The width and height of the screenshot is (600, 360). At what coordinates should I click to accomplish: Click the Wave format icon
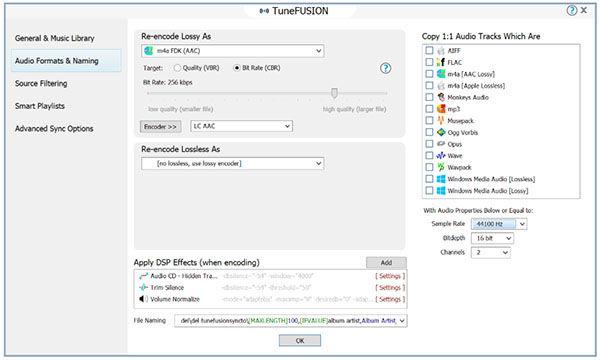(441, 155)
